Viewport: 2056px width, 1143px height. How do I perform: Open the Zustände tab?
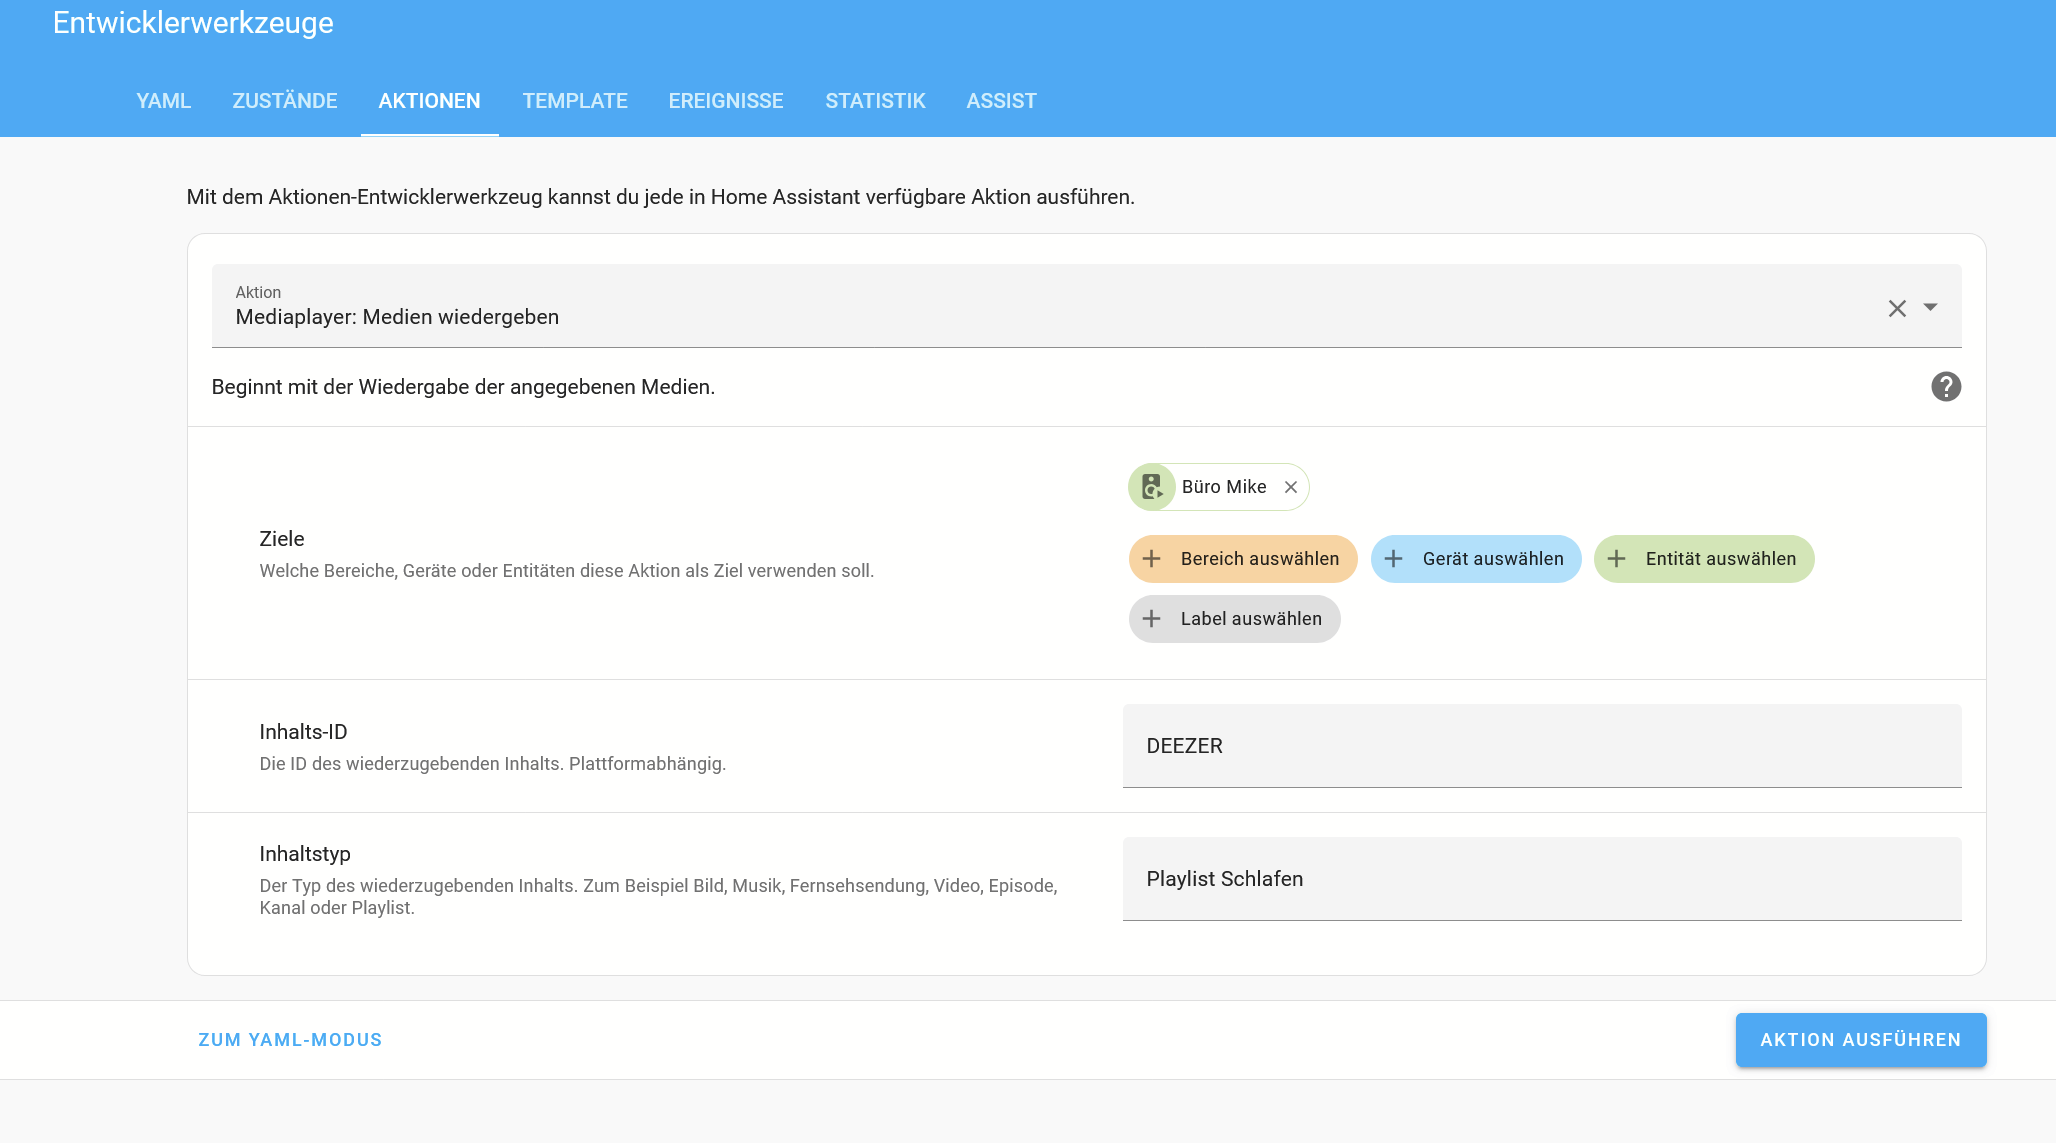point(285,101)
